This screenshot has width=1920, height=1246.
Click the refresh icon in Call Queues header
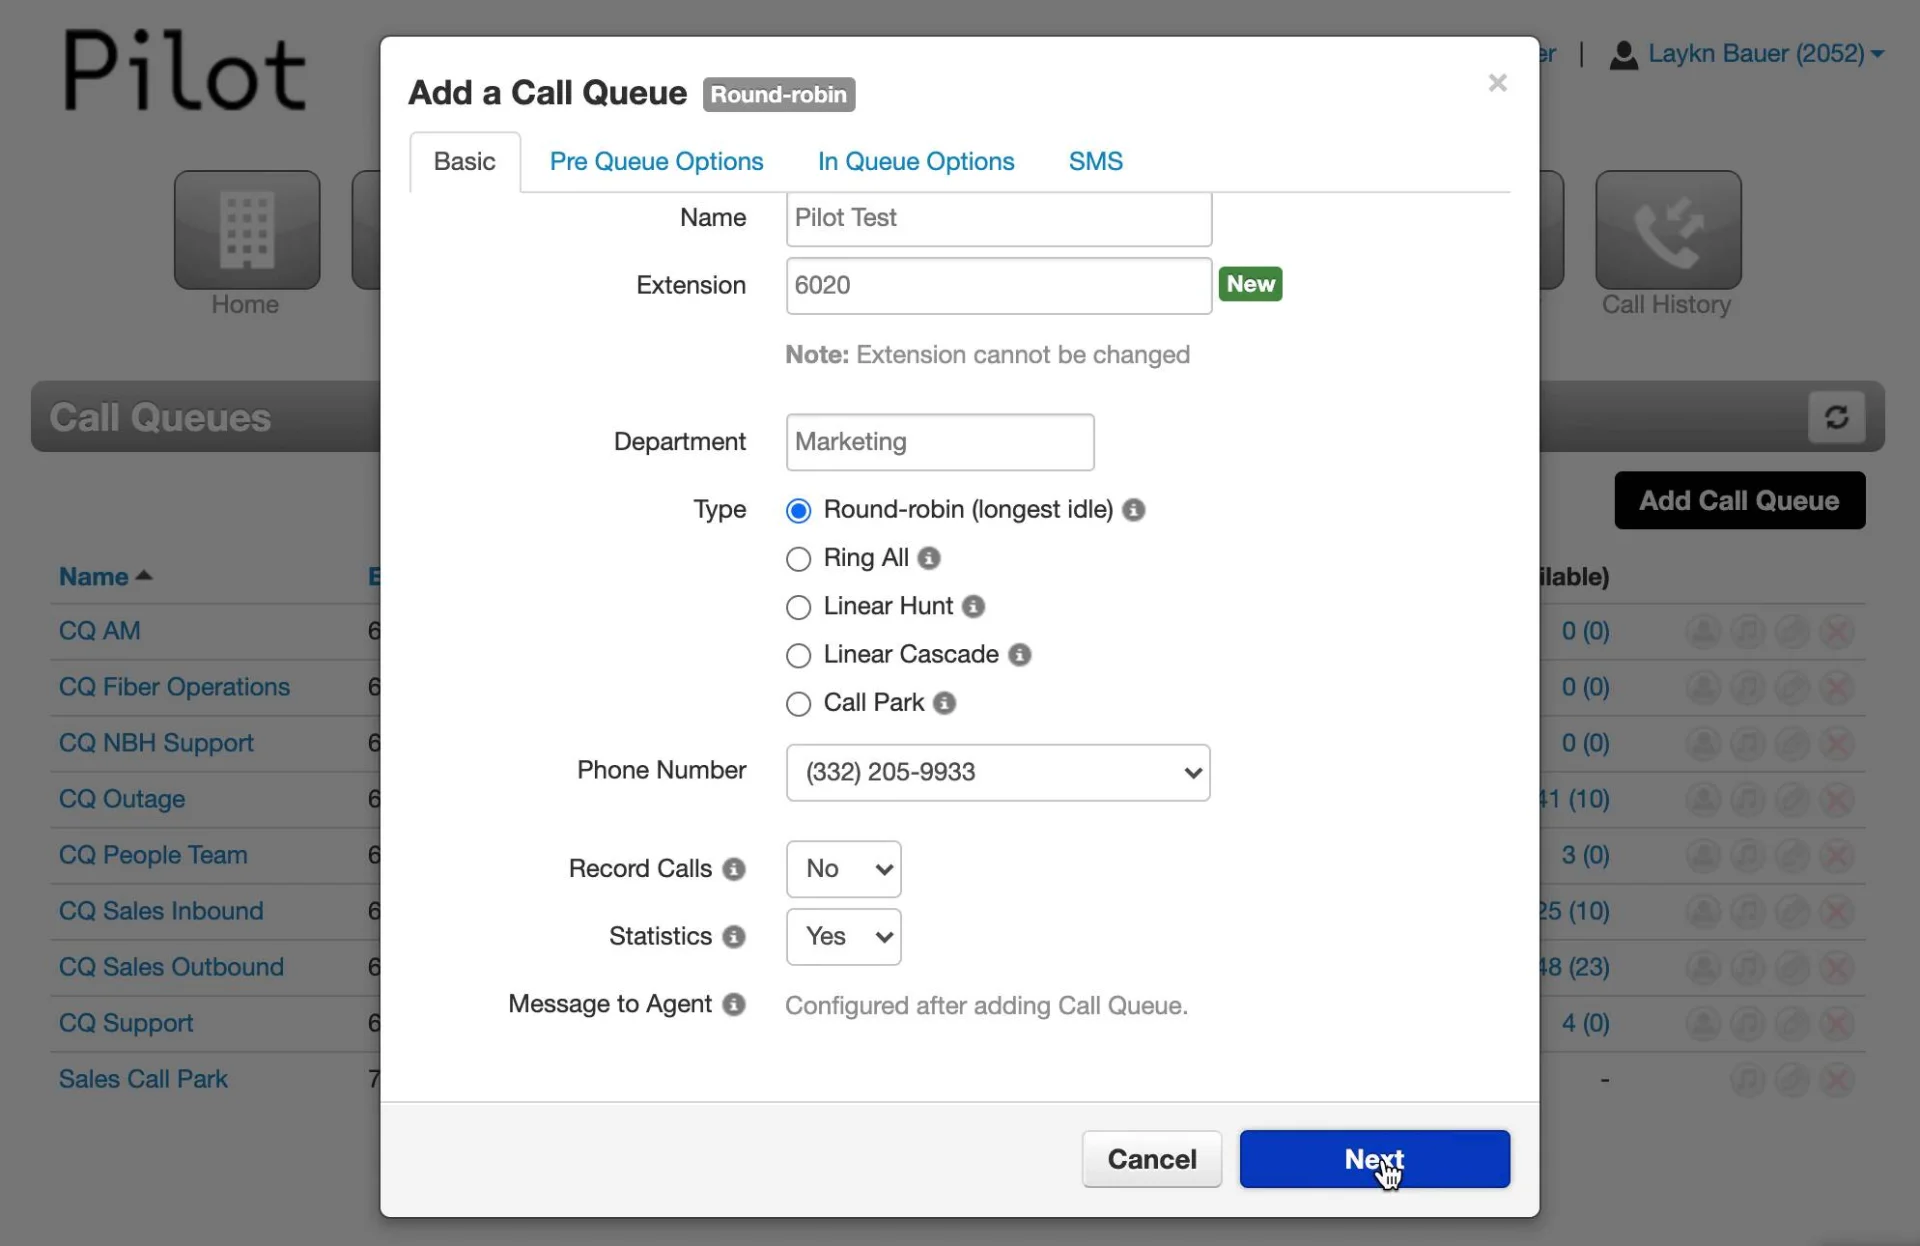[1836, 417]
